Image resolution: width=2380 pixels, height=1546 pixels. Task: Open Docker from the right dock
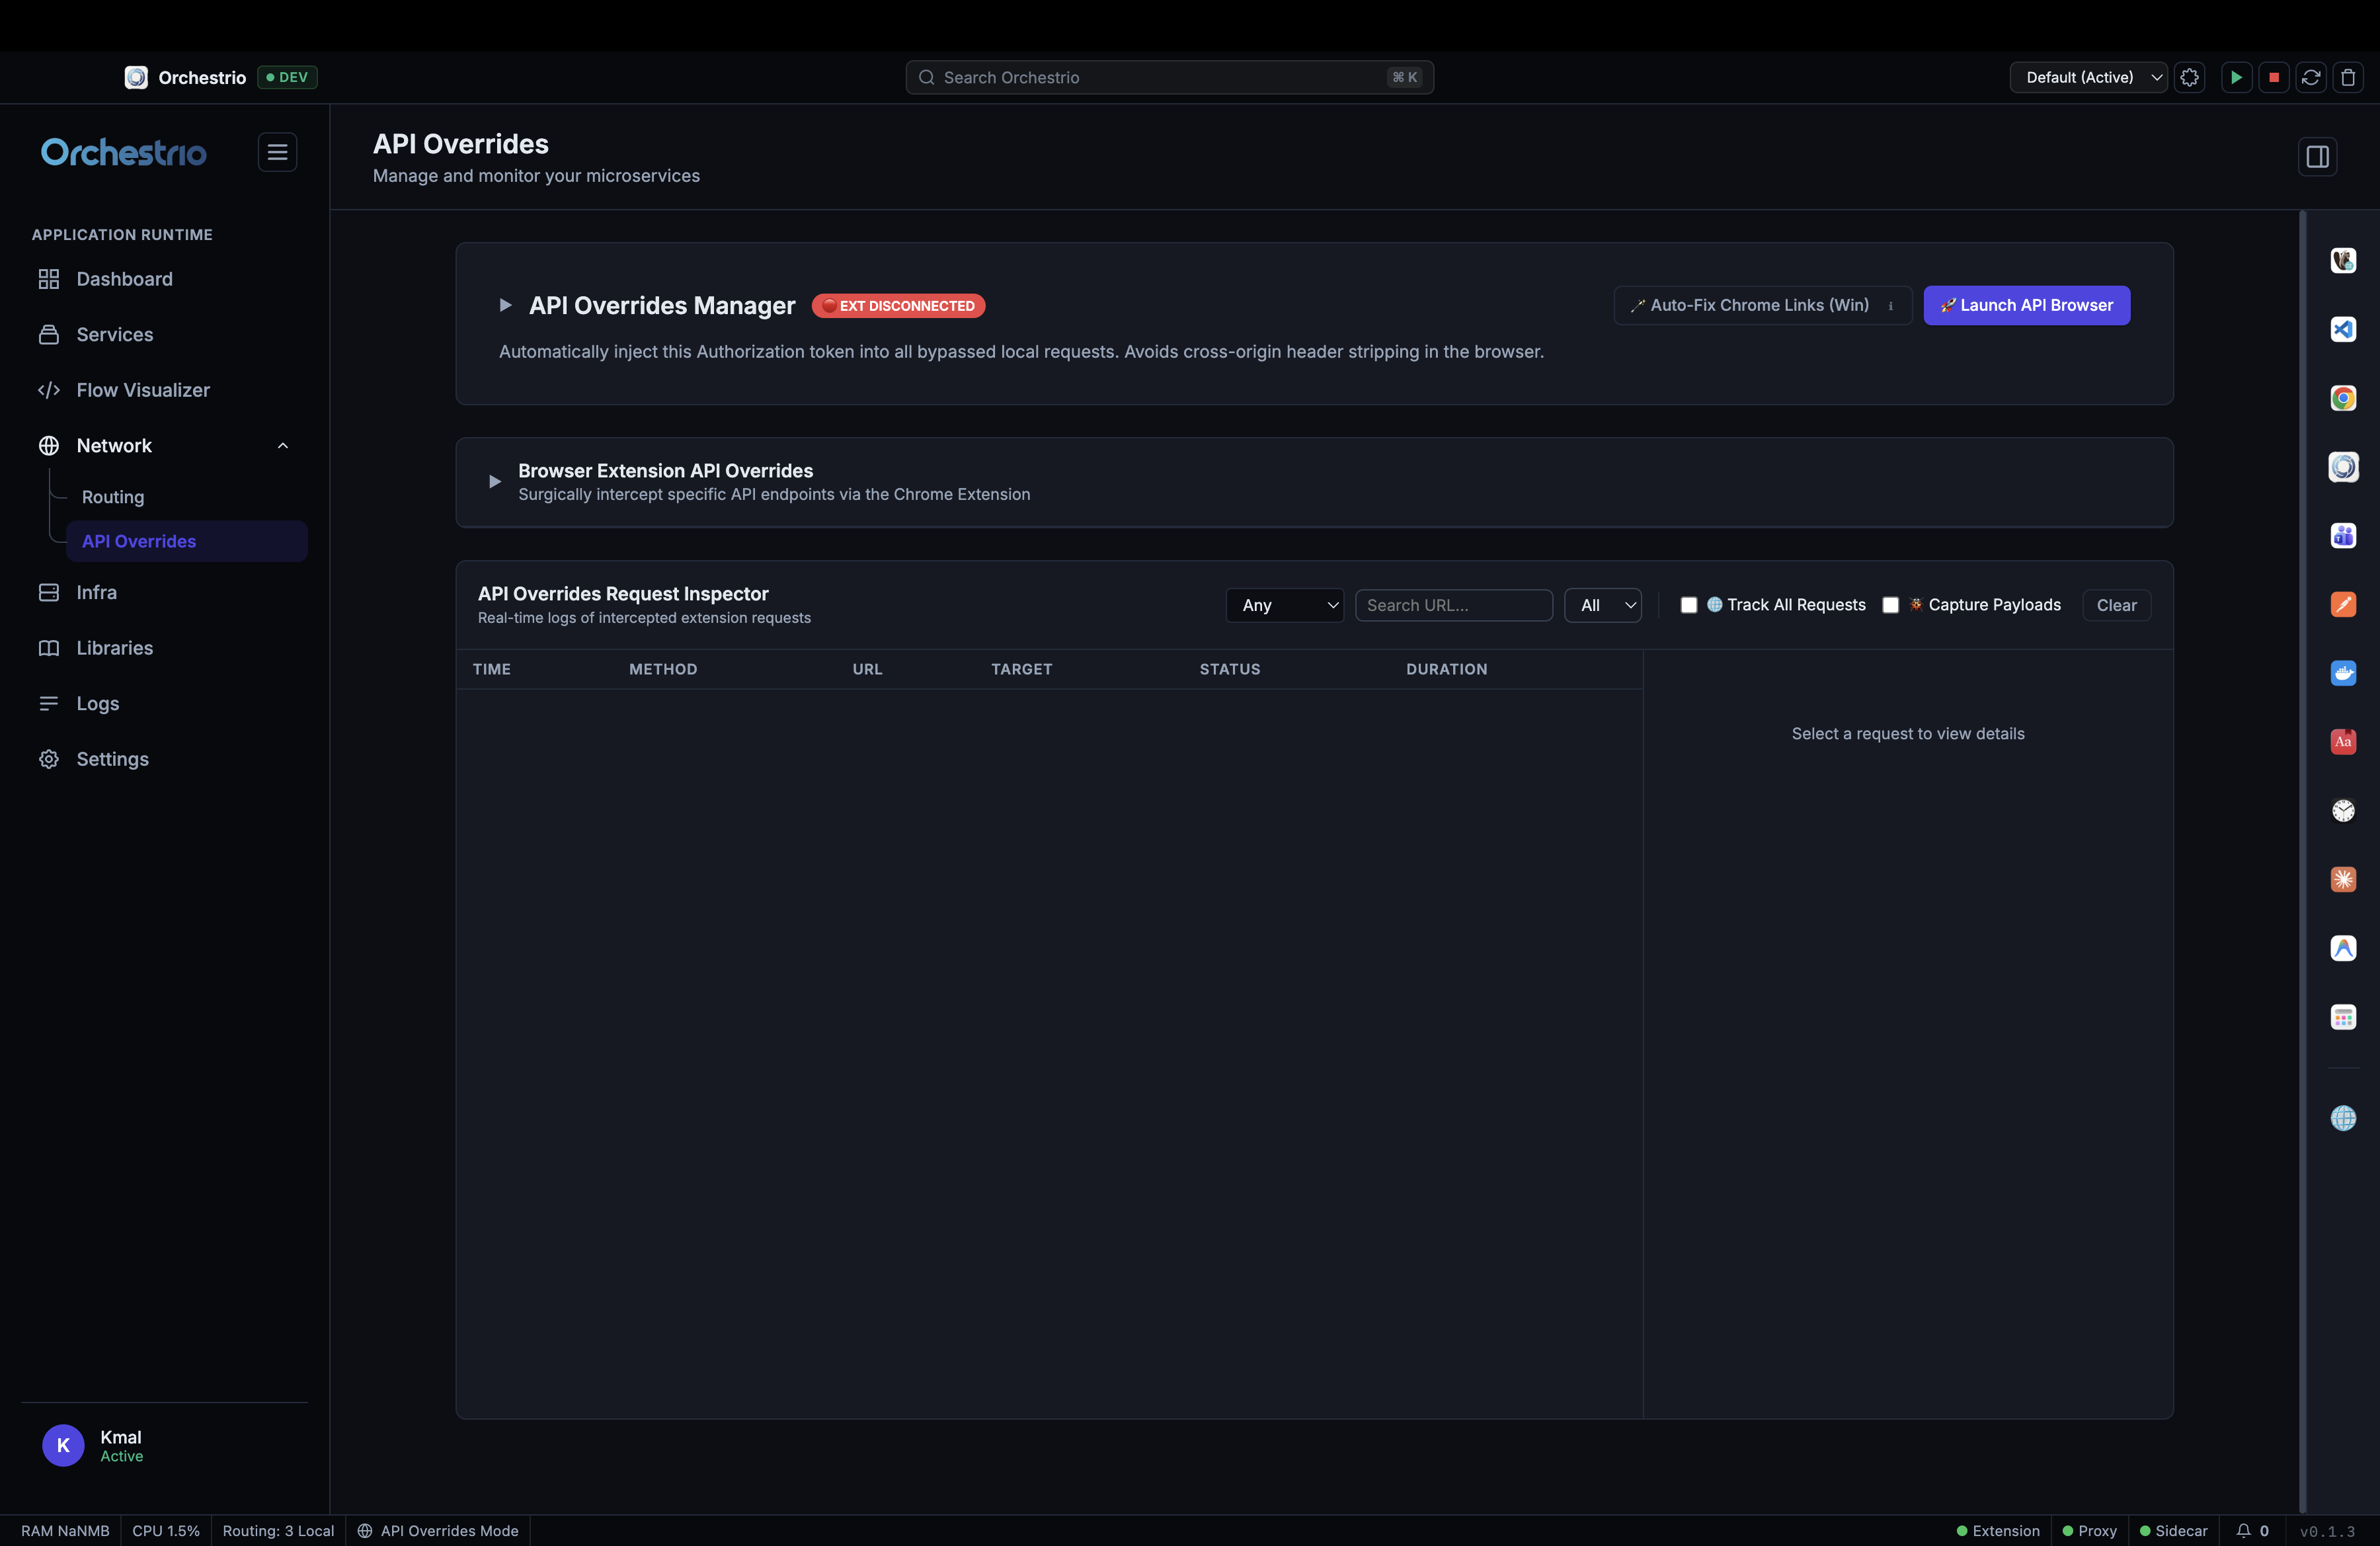point(2343,673)
